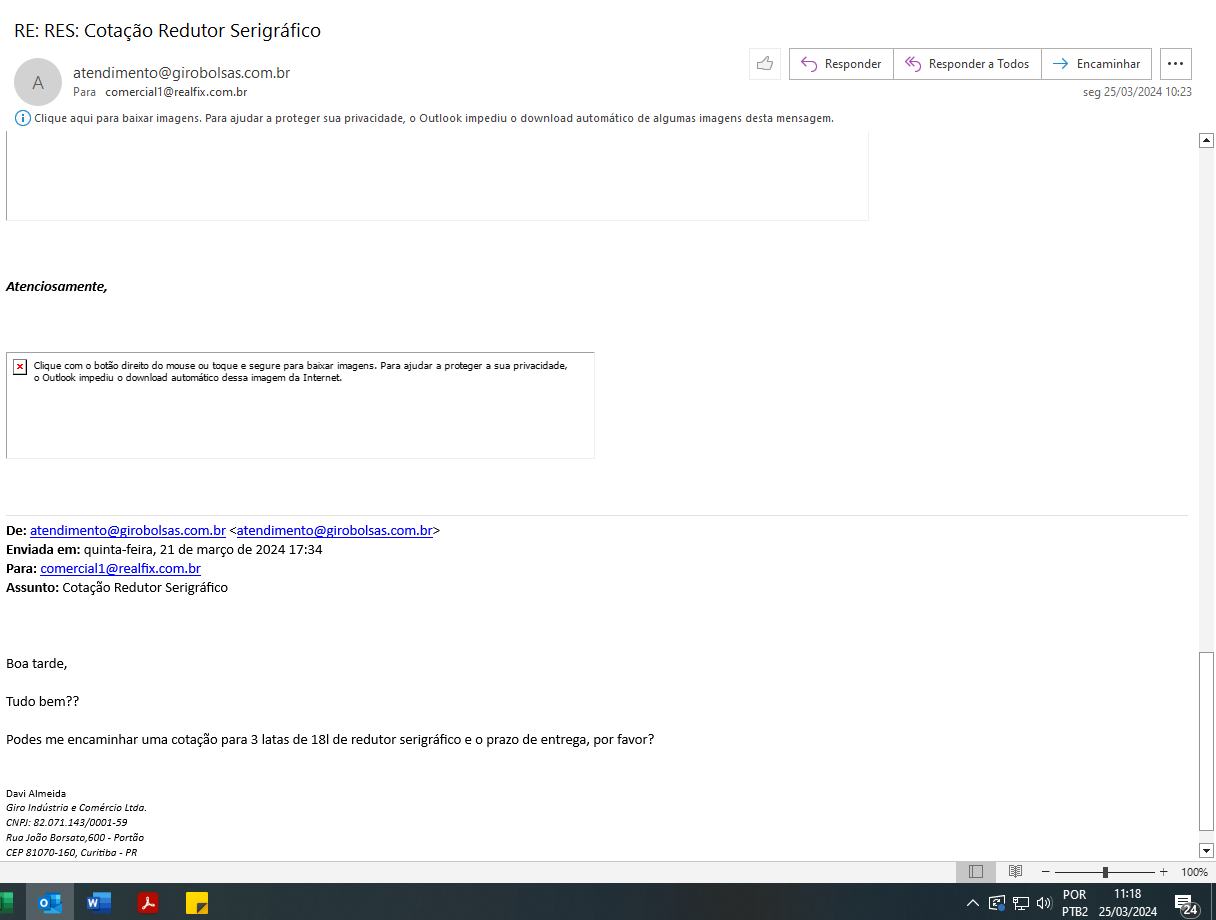Forward the email with Encaminhar
This screenshot has width=1216, height=920.
[1097, 64]
